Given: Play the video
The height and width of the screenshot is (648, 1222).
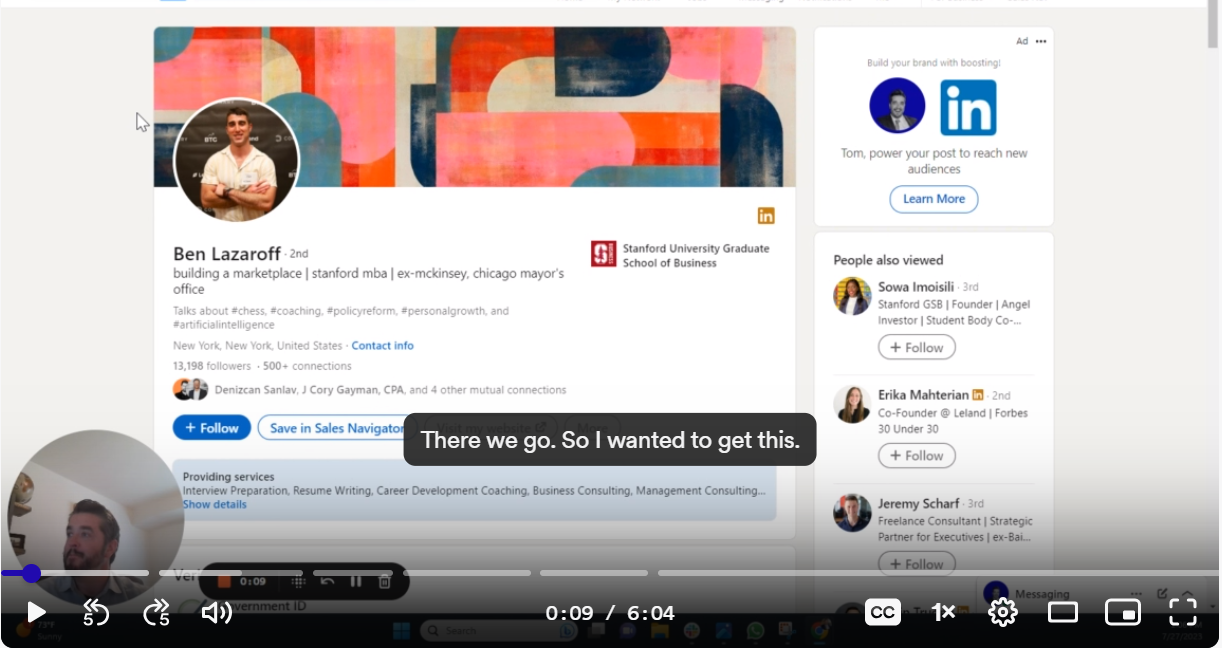Looking at the screenshot, I should (36, 612).
